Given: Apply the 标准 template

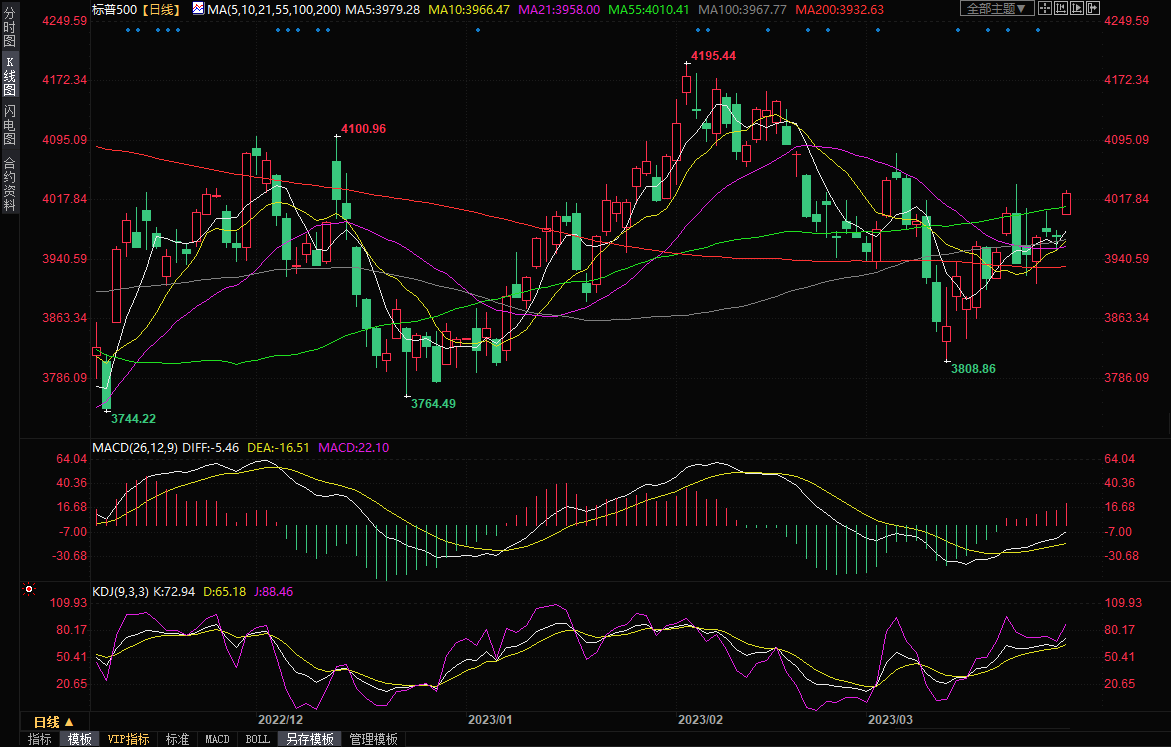Looking at the screenshot, I should [177, 739].
